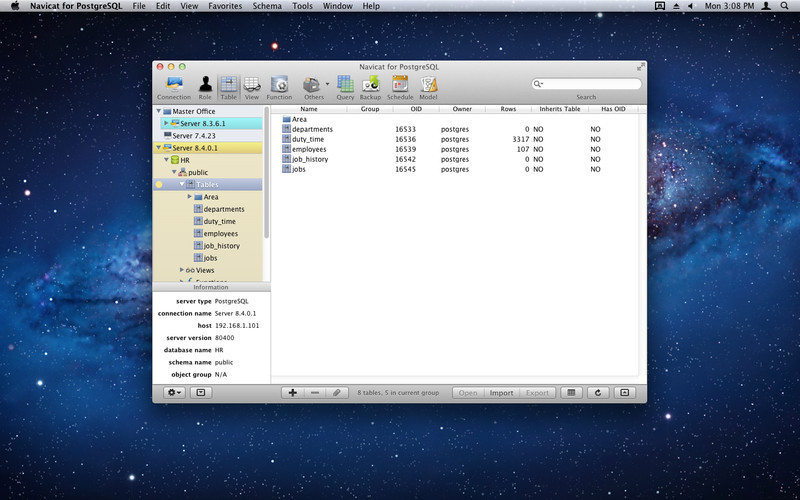Open the gear actions menu button

point(174,392)
